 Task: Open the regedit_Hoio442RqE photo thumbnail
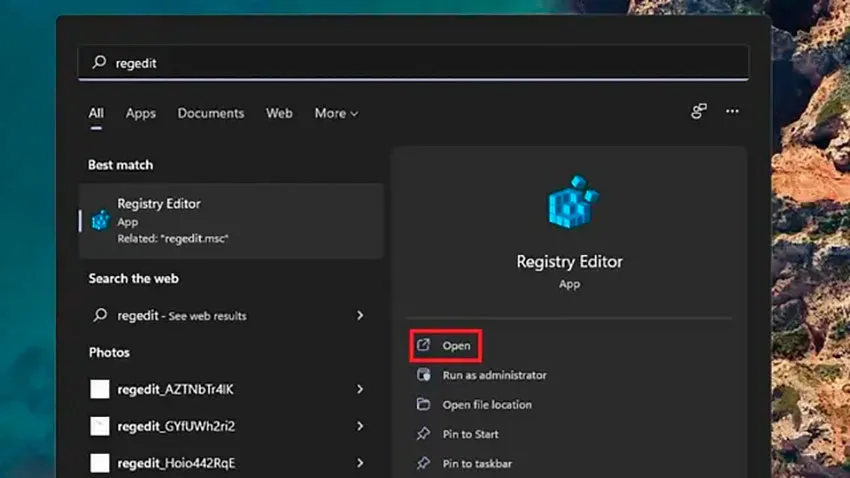(100, 463)
